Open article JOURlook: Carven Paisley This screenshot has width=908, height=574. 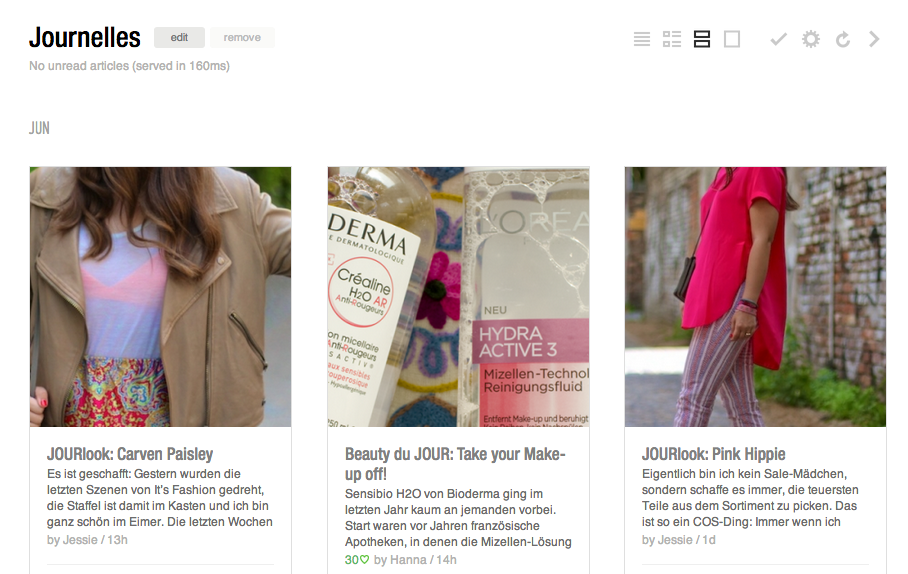click(x=130, y=454)
